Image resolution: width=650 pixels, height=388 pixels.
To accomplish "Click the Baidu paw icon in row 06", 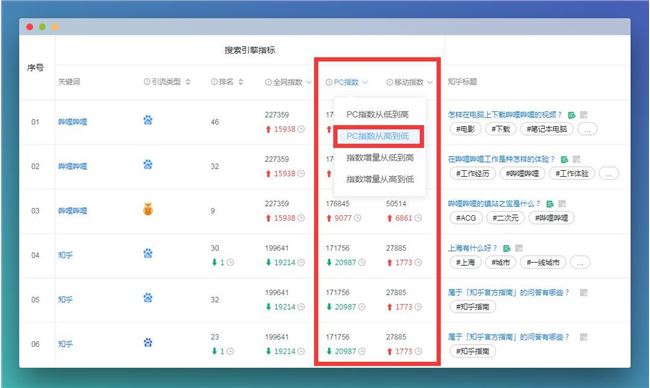I will (x=148, y=342).
